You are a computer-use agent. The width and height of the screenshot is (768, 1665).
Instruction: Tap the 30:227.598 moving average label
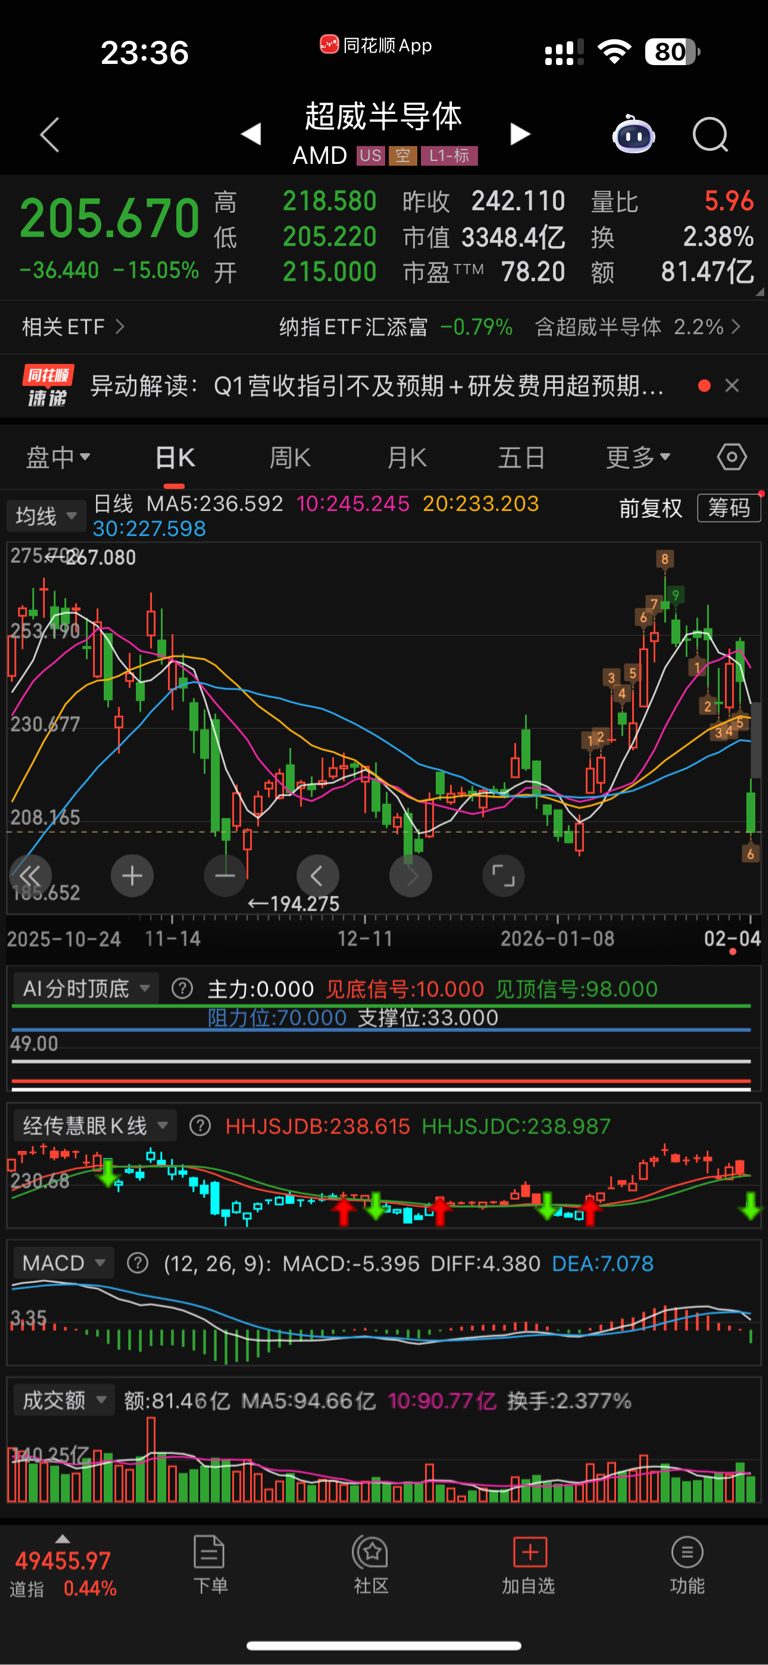149,529
